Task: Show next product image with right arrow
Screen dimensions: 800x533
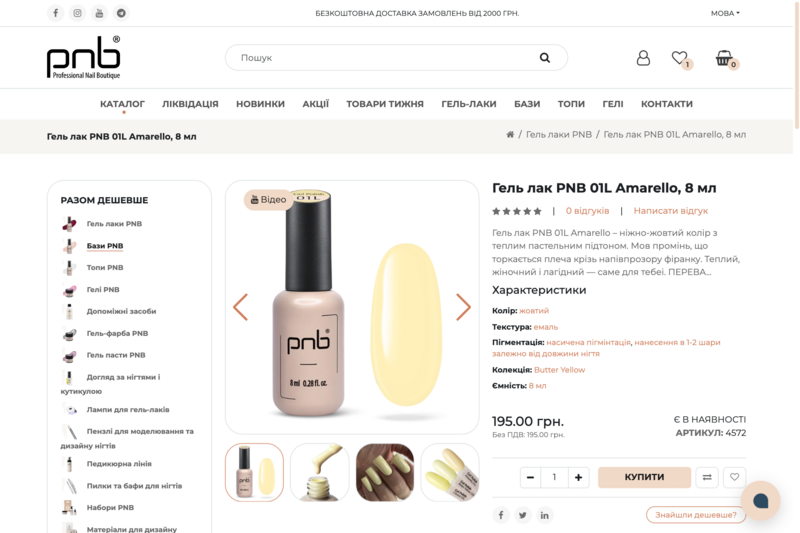Action: tap(463, 307)
